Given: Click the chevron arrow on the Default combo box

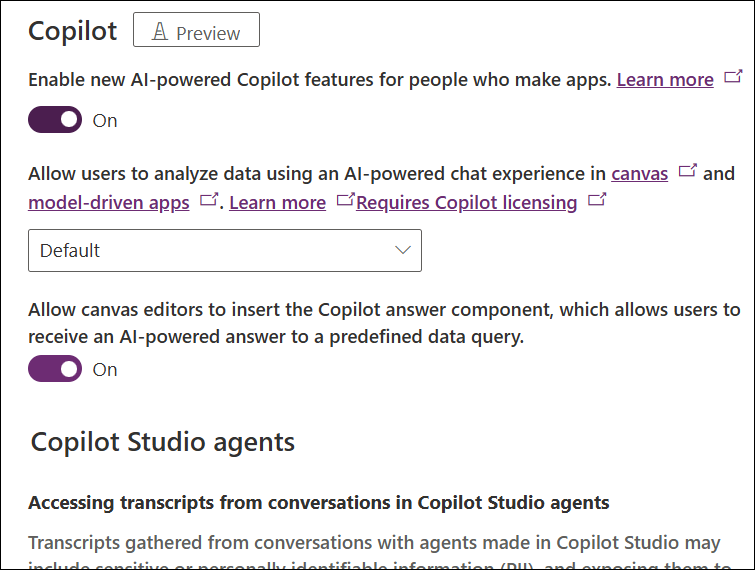Looking at the screenshot, I should 402,250.
